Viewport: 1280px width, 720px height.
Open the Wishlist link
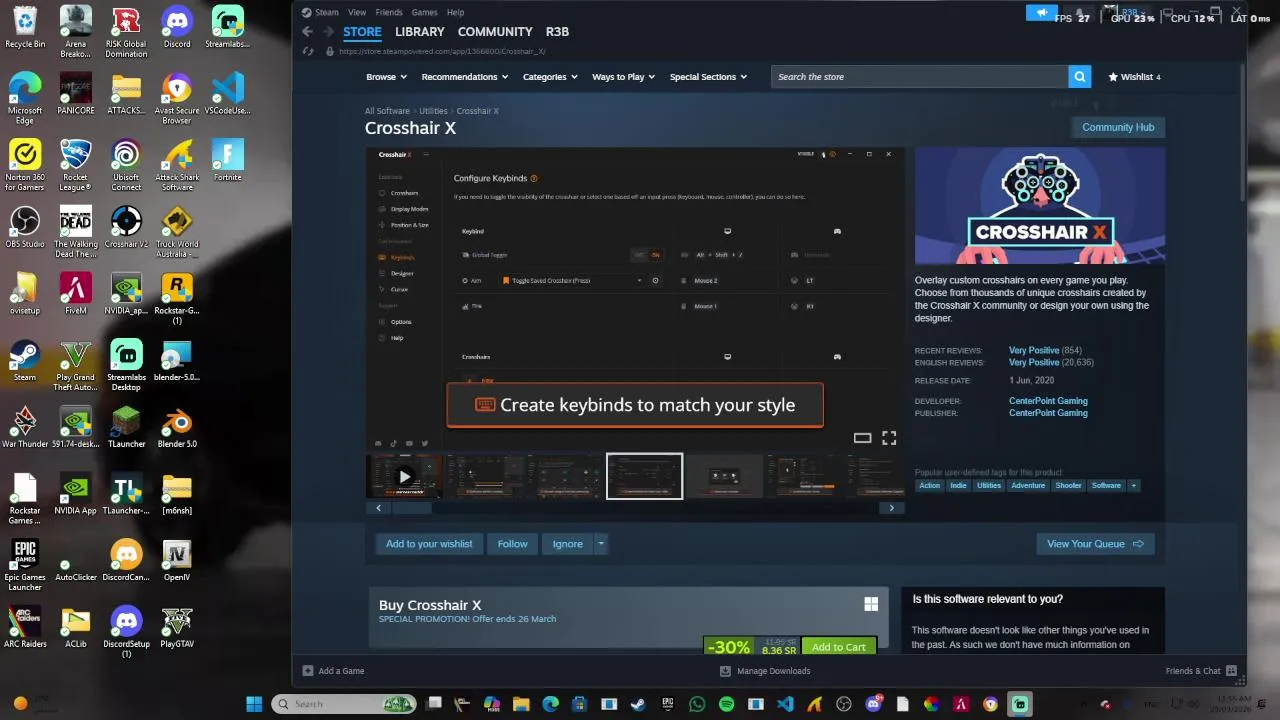pyautogui.click(x=1134, y=77)
